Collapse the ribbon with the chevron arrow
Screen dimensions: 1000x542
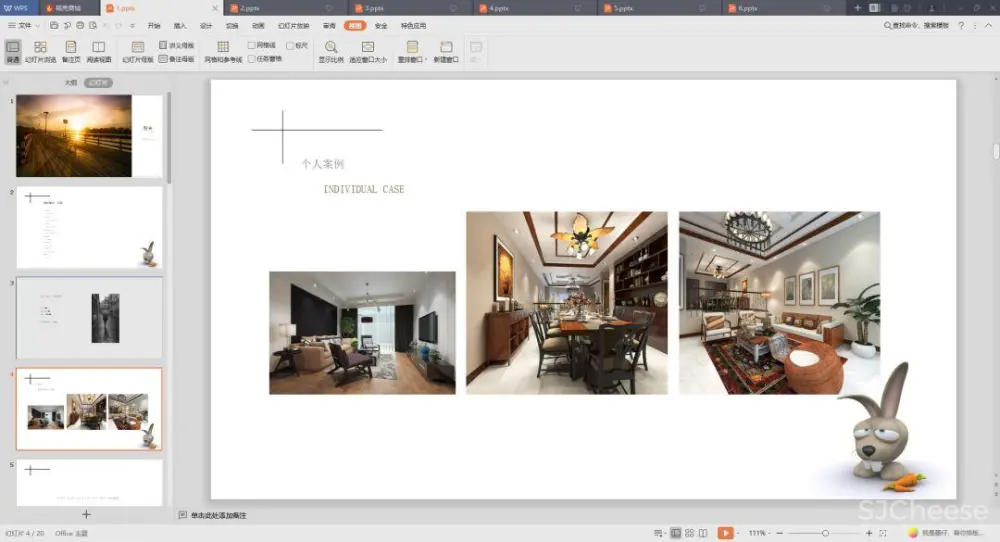[976, 25]
